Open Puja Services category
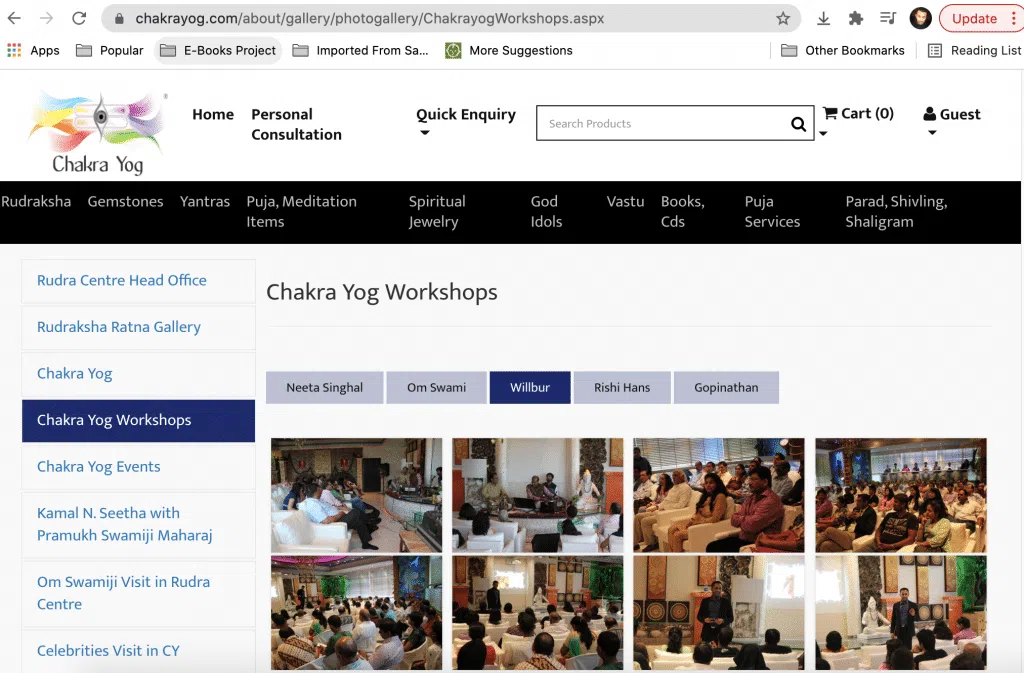The width and height of the screenshot is (1024, 673). point(772,211)
